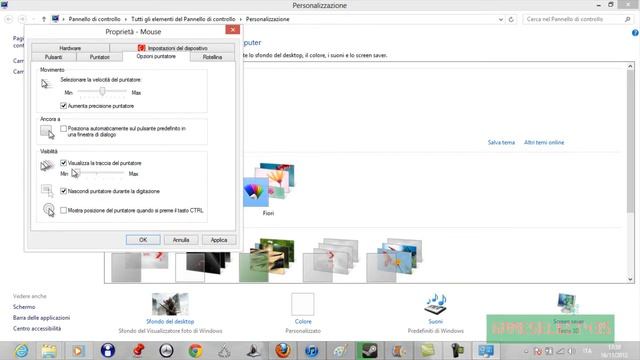Image resolution: width=640 pixels, height=360 pixels.
Task: Open Altri temi online link
Action: pyautogui.click(x=544, y=142)
